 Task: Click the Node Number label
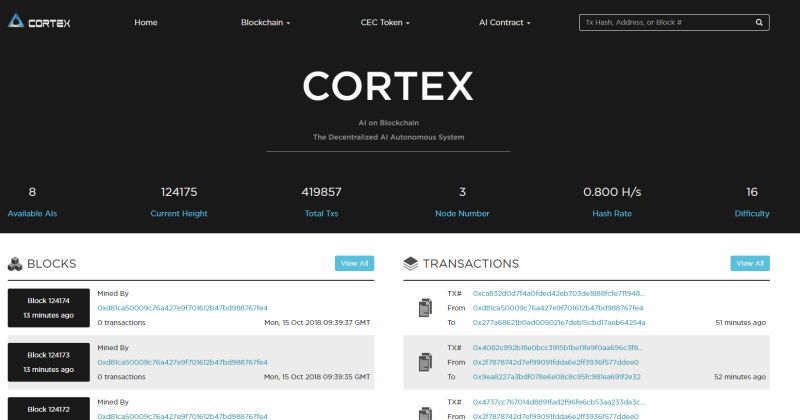pos(462,213)
